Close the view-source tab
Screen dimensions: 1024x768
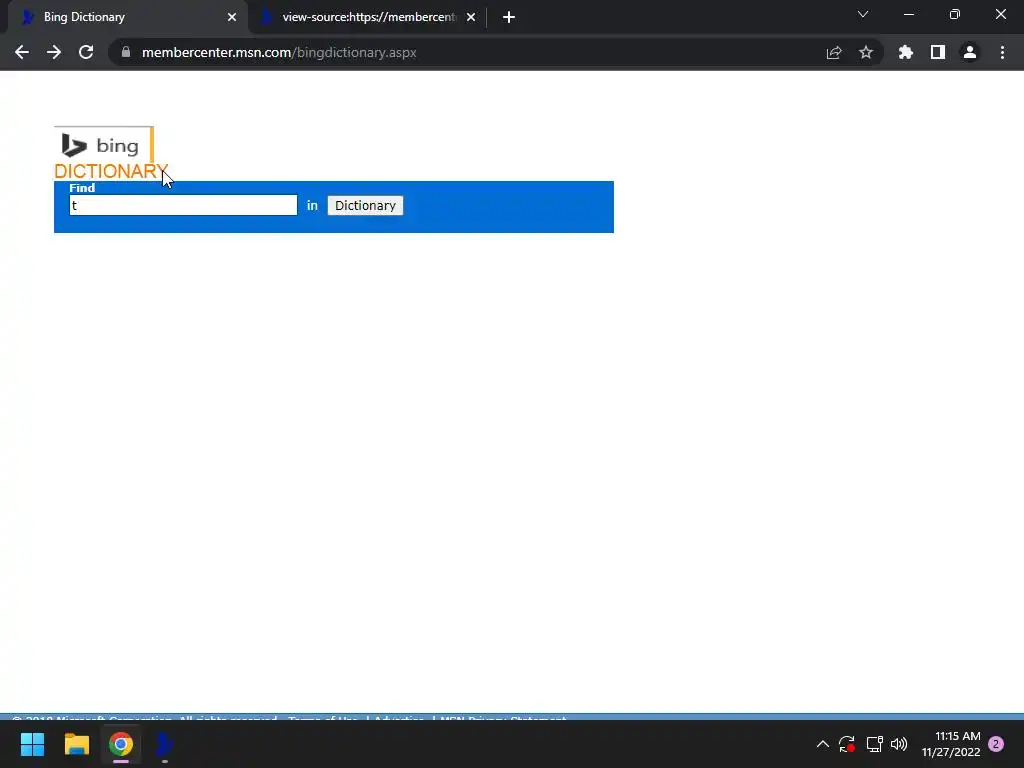[x=471, y=17]
